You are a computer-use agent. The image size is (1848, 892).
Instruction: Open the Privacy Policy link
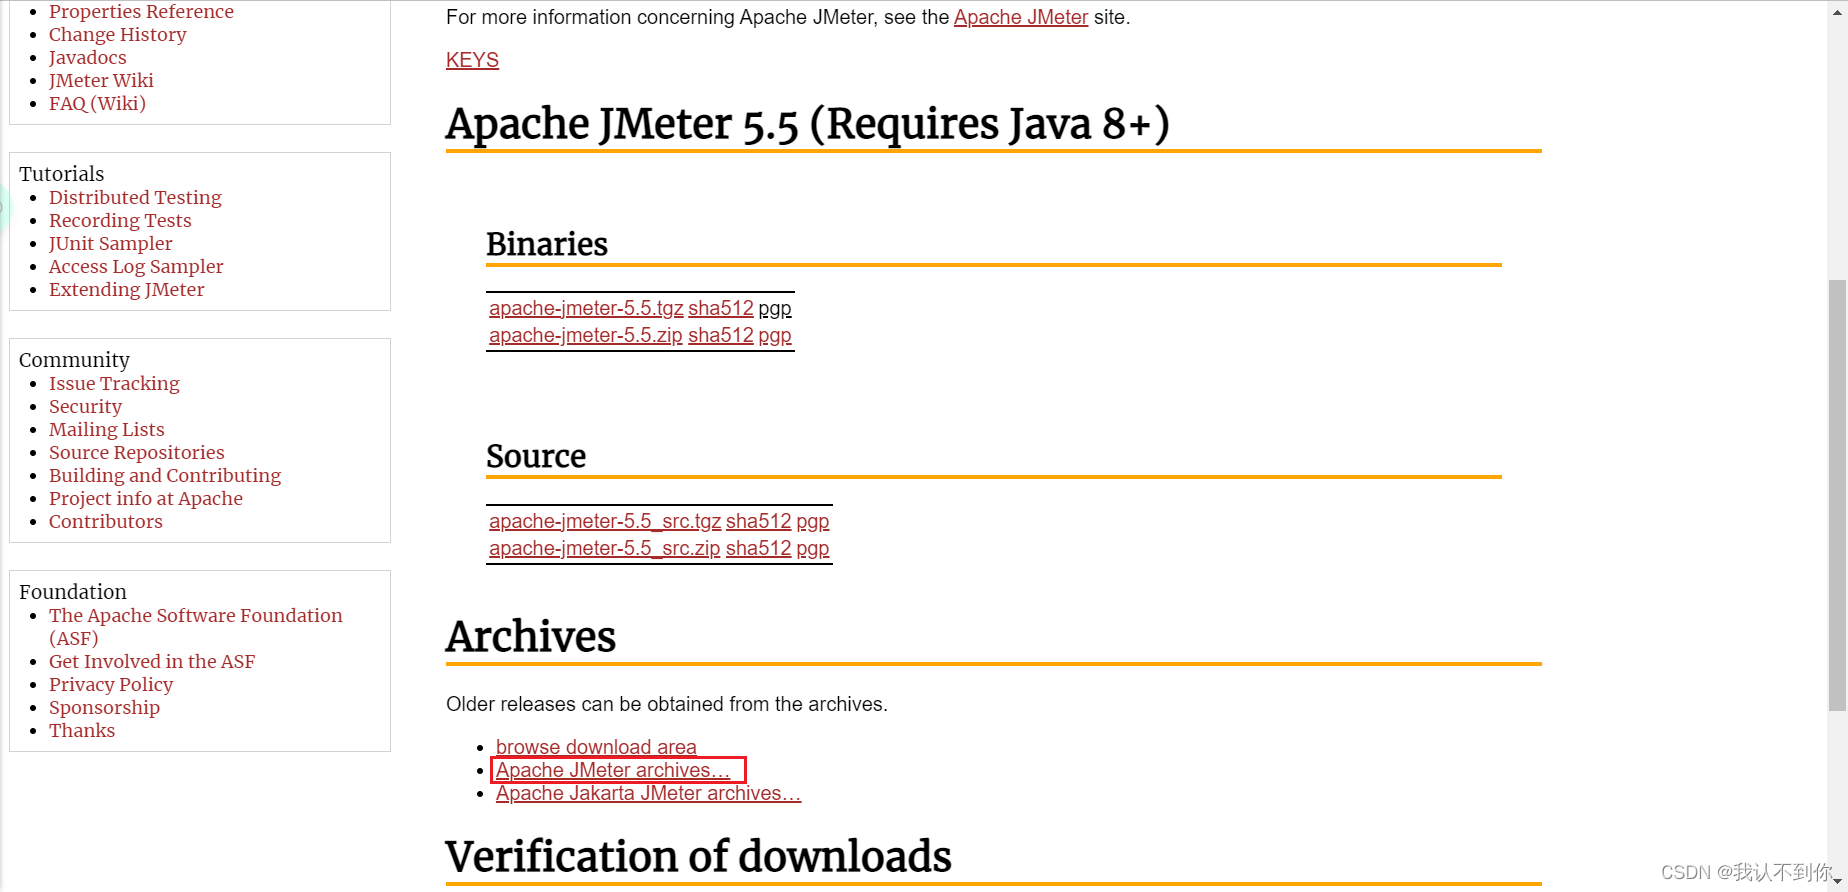click(111, 684)
